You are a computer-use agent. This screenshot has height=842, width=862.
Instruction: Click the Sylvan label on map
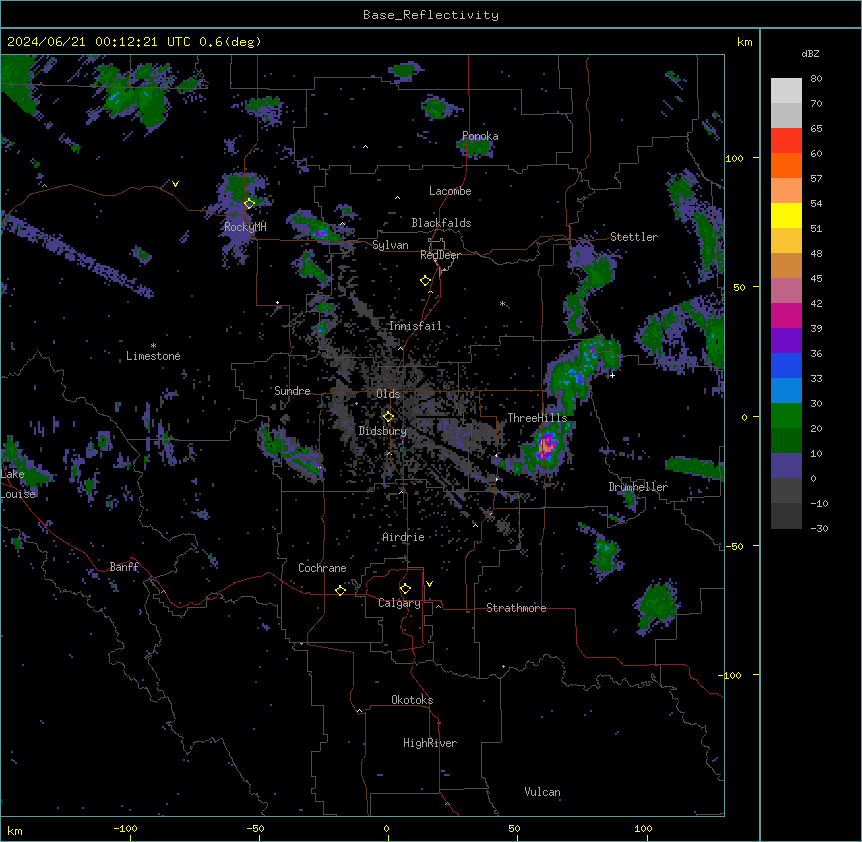[x=390, y=245]
